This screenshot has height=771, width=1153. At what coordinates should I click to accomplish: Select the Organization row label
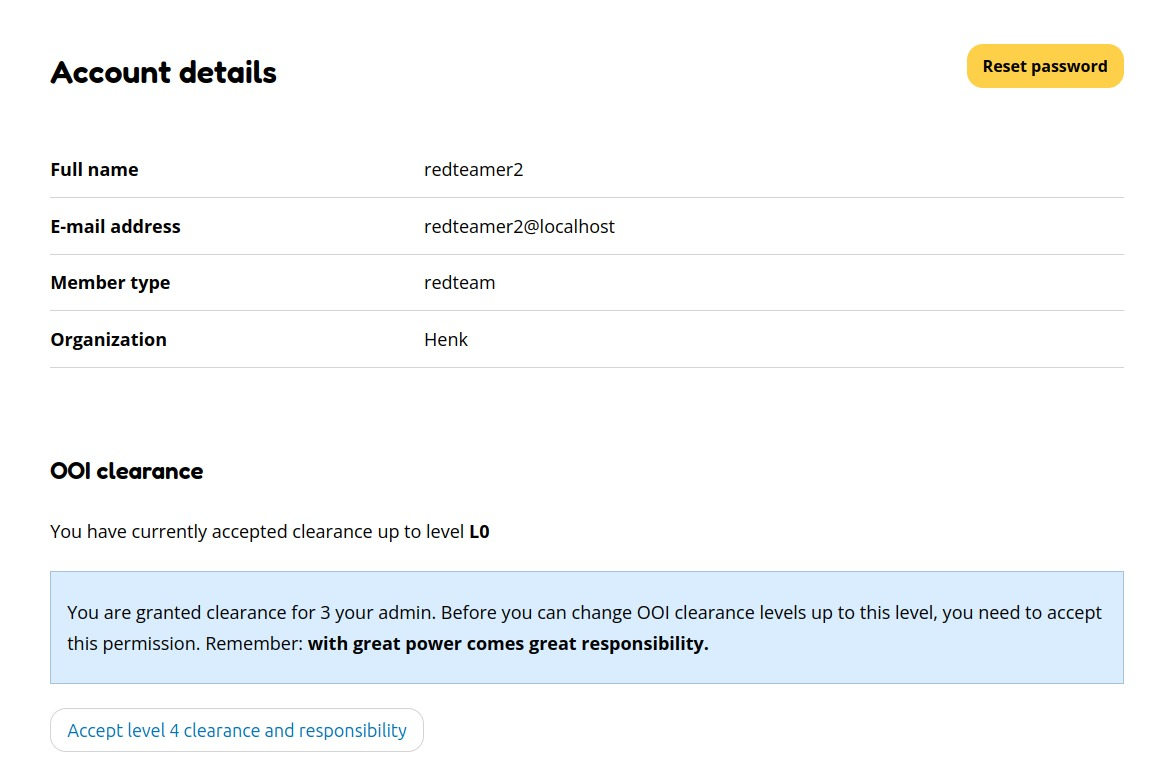(x=108, y=339)
